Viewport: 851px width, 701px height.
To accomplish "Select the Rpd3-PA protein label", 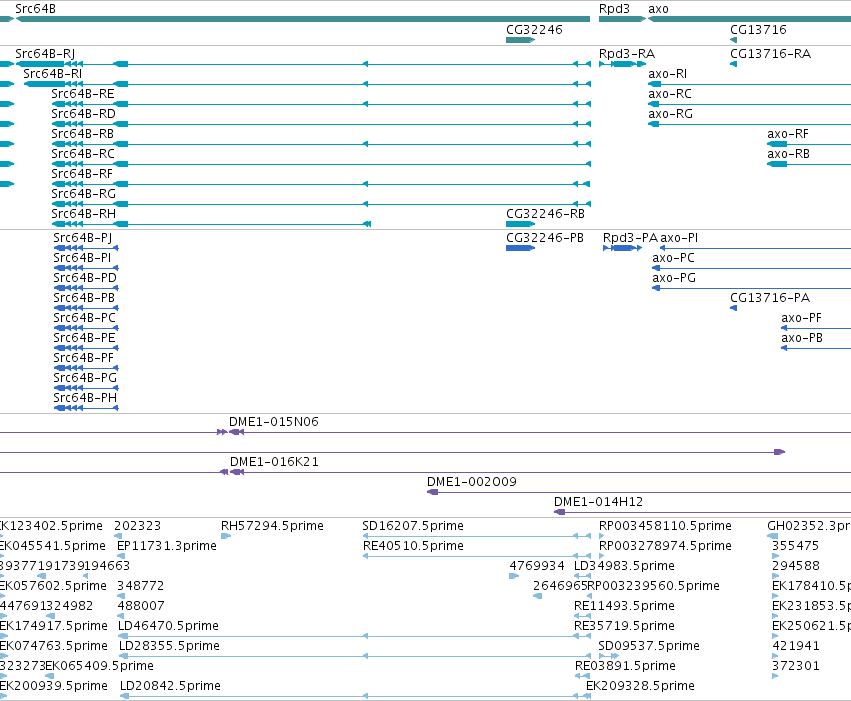I will (x=630, y=238).
